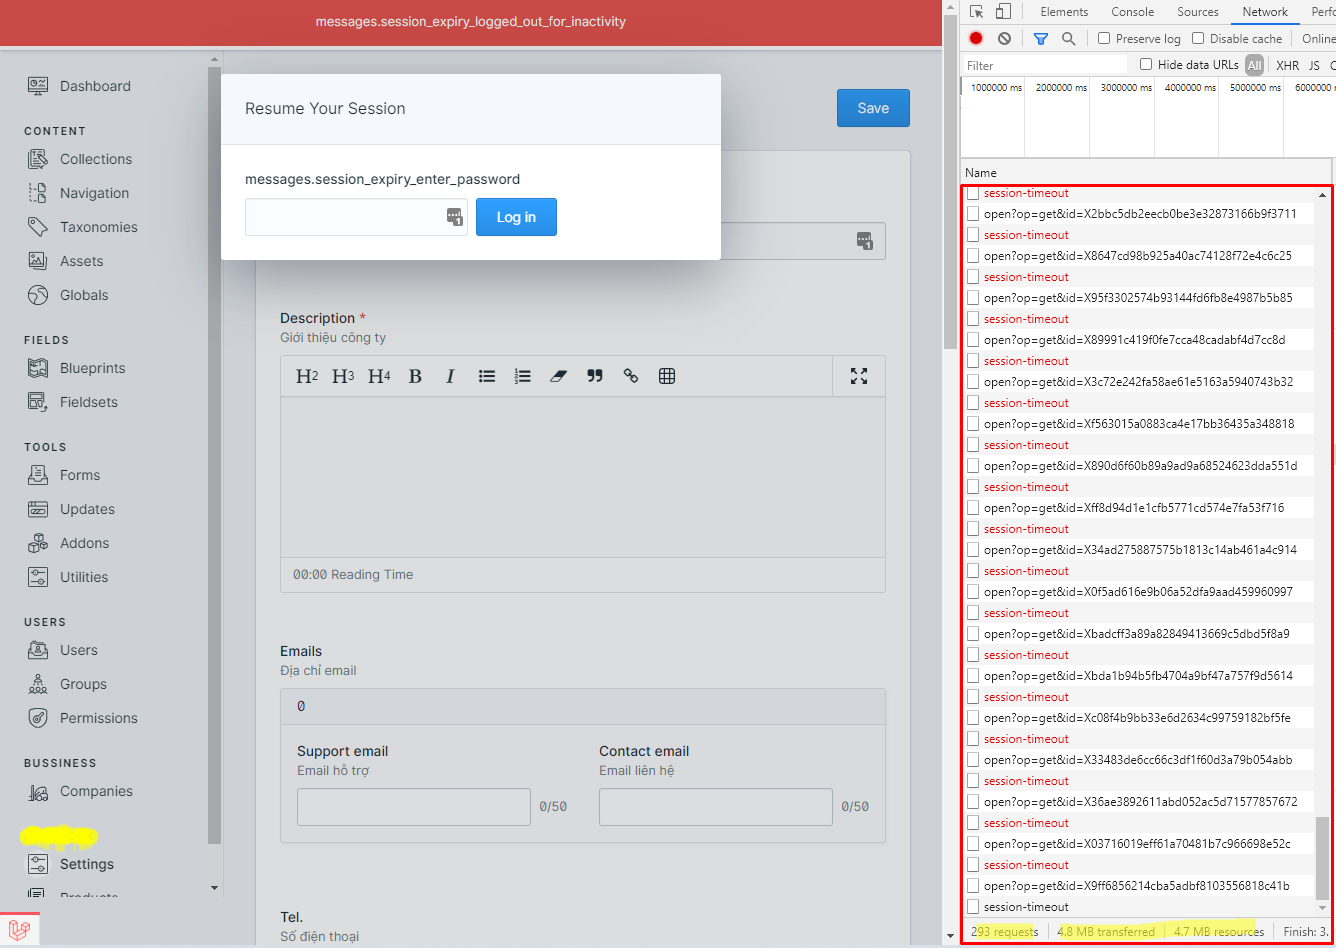Open Fieldsets in the sidebar

(73, 402)
